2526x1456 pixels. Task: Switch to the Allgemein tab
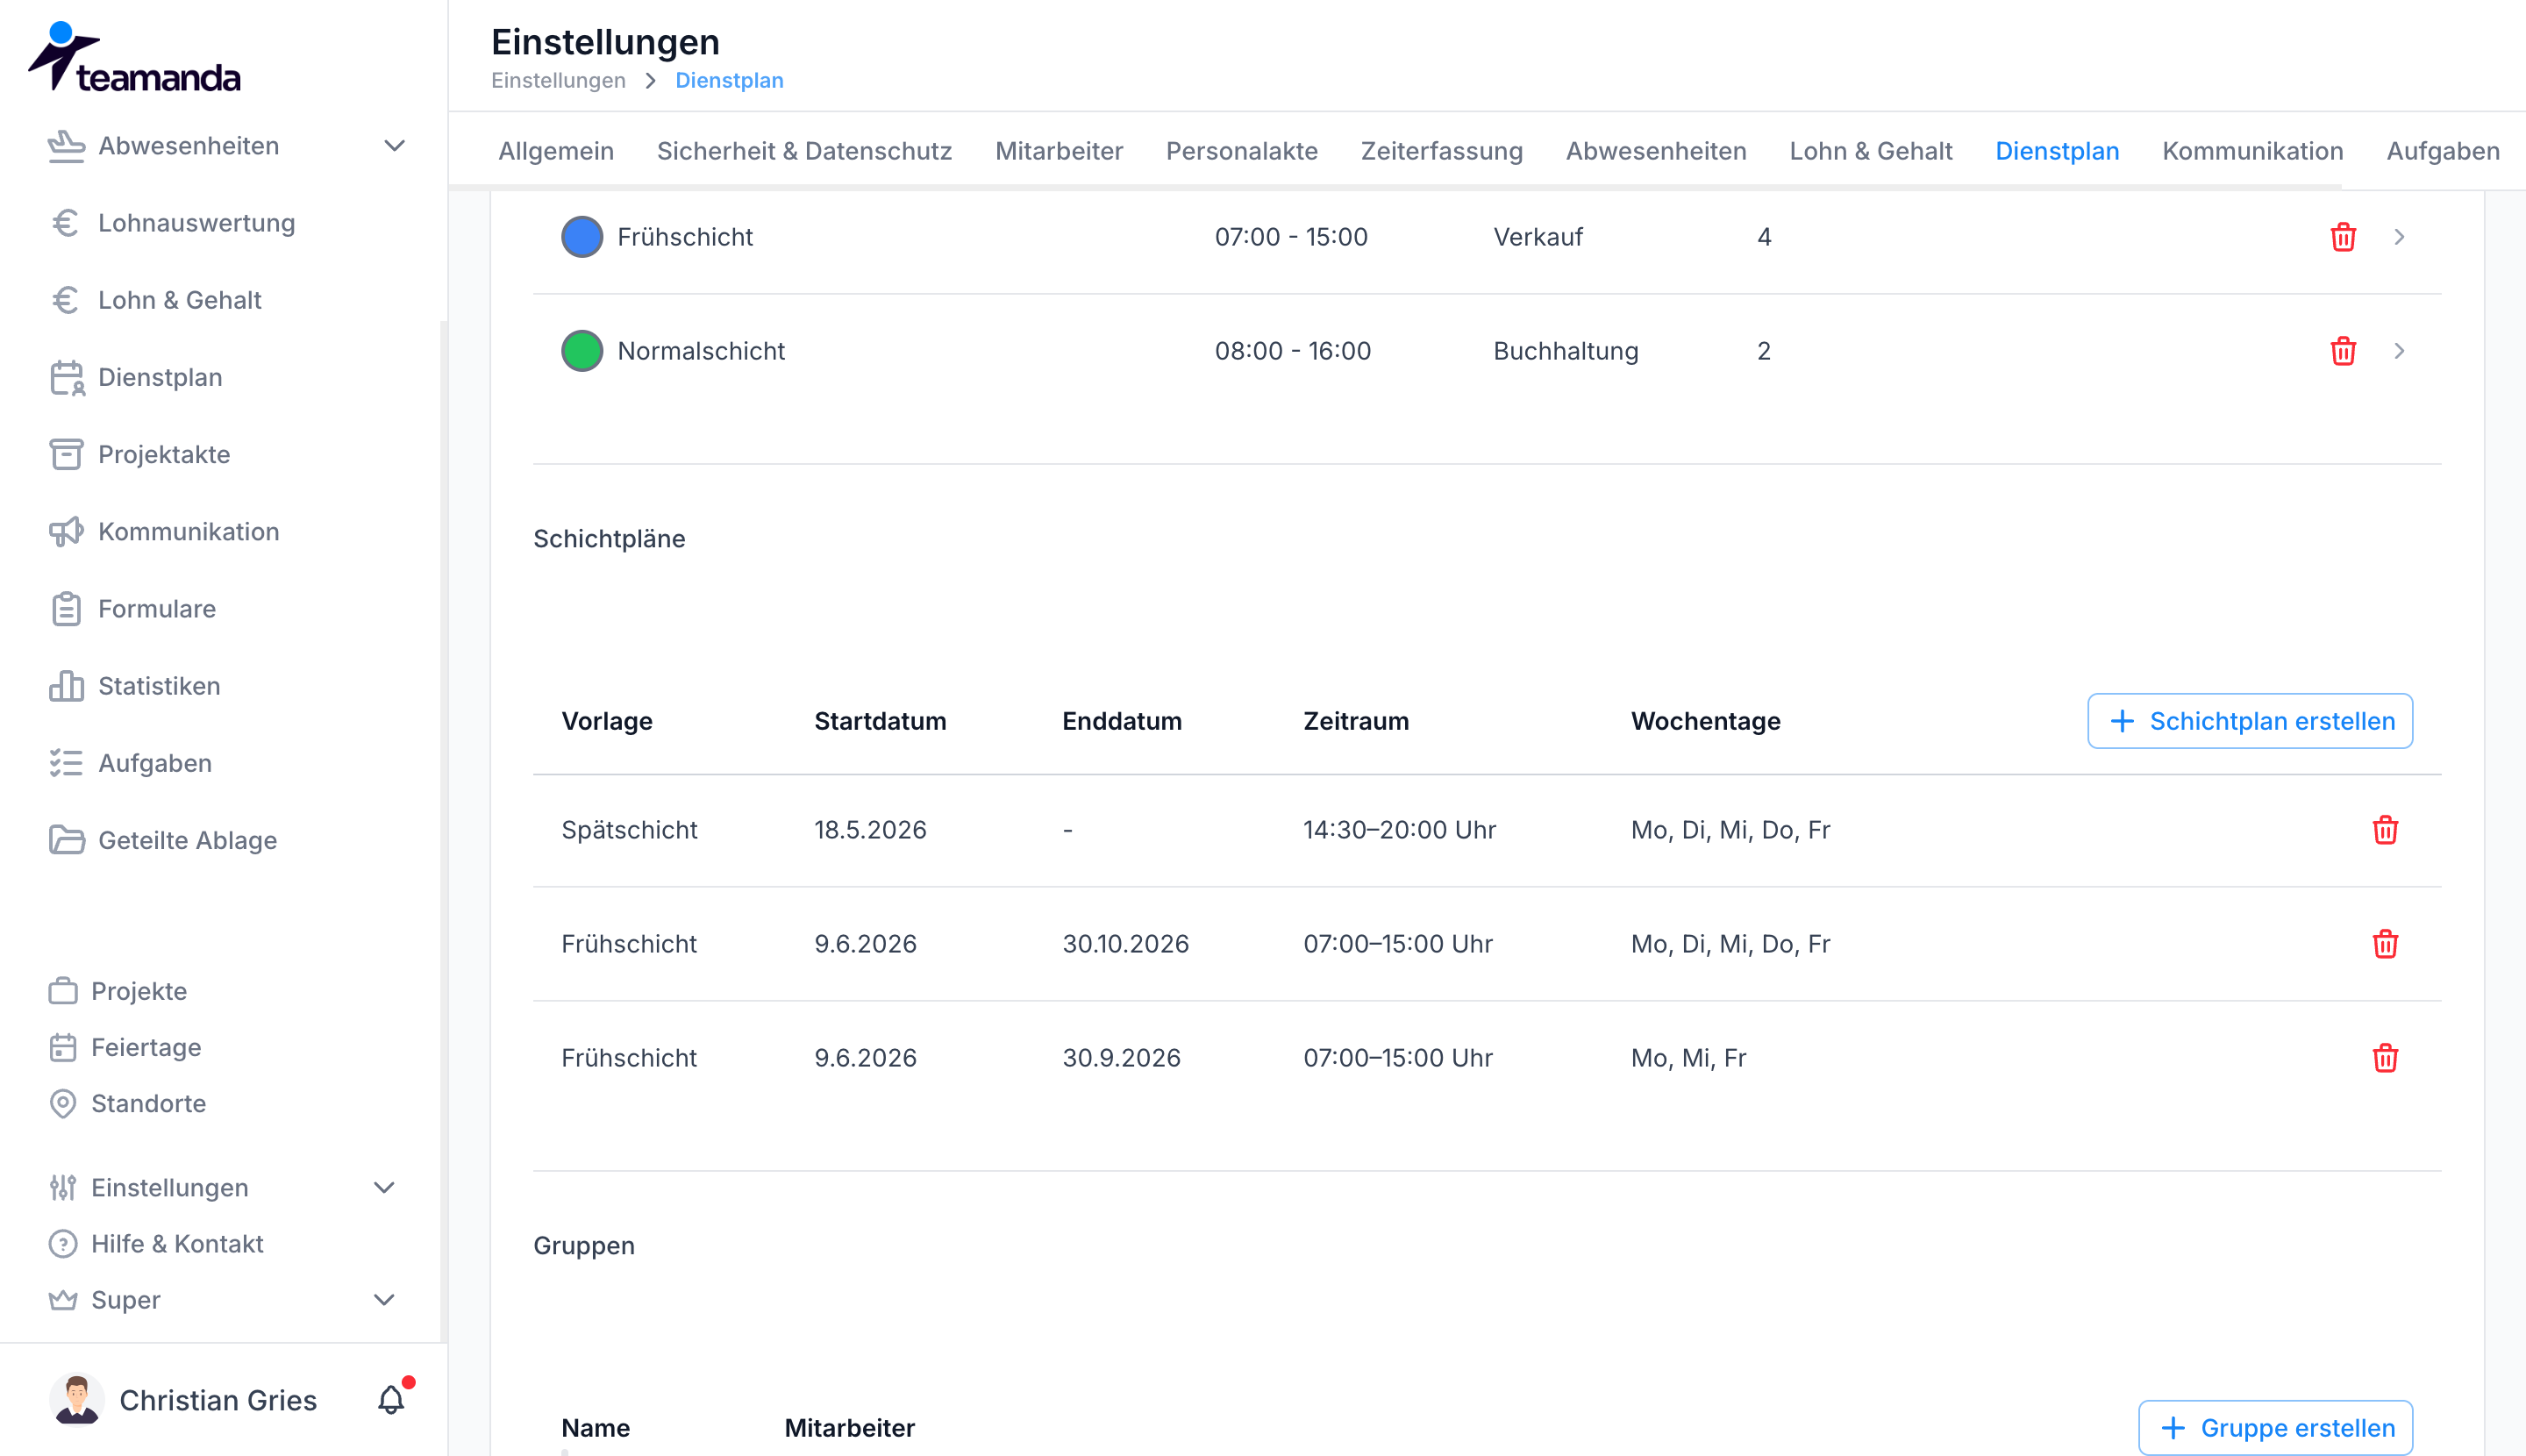point(556,151)
